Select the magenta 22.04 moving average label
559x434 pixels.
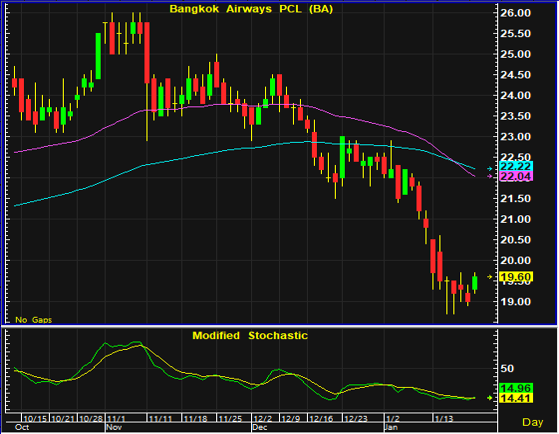tap(516, 176)
